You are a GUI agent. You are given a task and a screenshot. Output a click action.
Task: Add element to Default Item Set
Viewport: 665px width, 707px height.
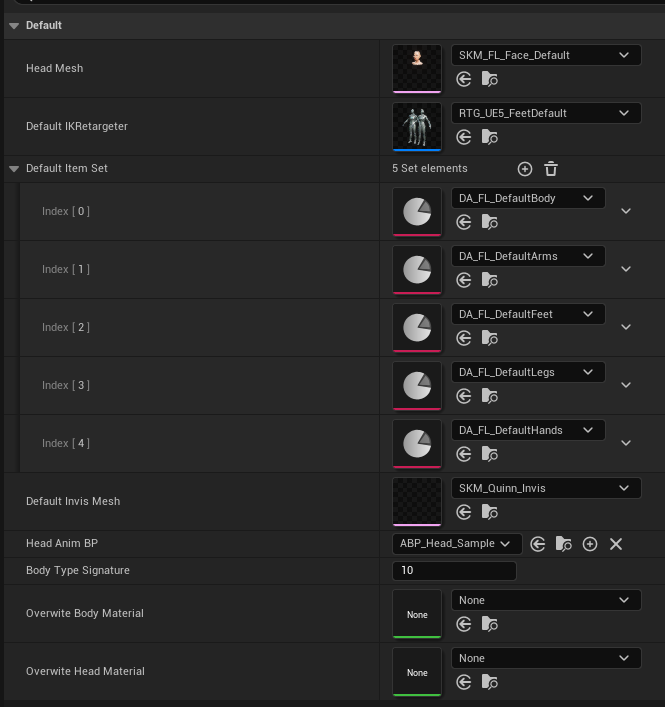point(525,169)
